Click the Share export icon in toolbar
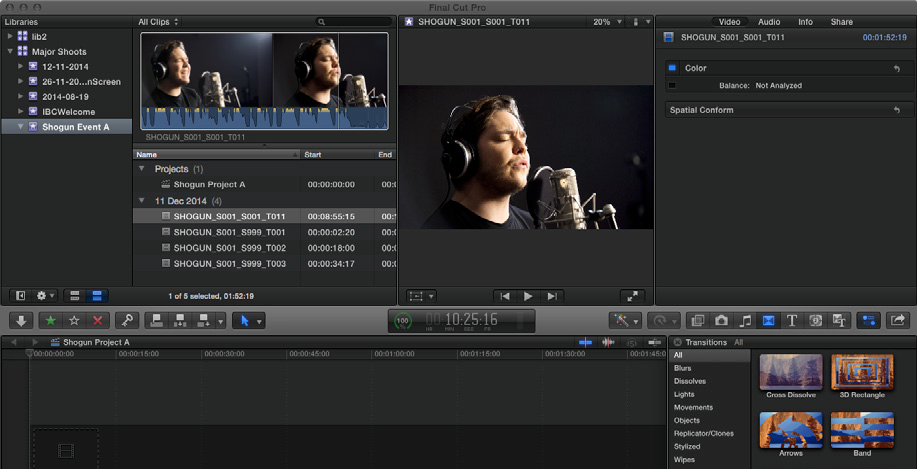This screenshot has height=469, width=917. 897,320
